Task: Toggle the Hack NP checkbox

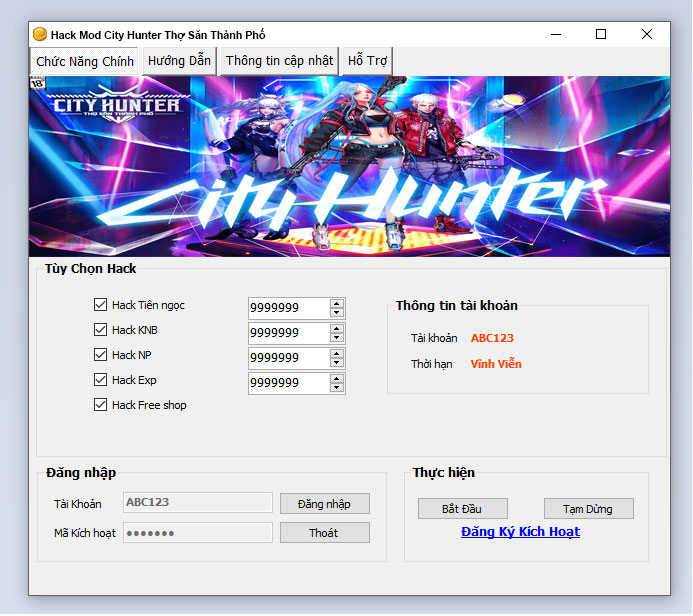Action: [100, 354]
